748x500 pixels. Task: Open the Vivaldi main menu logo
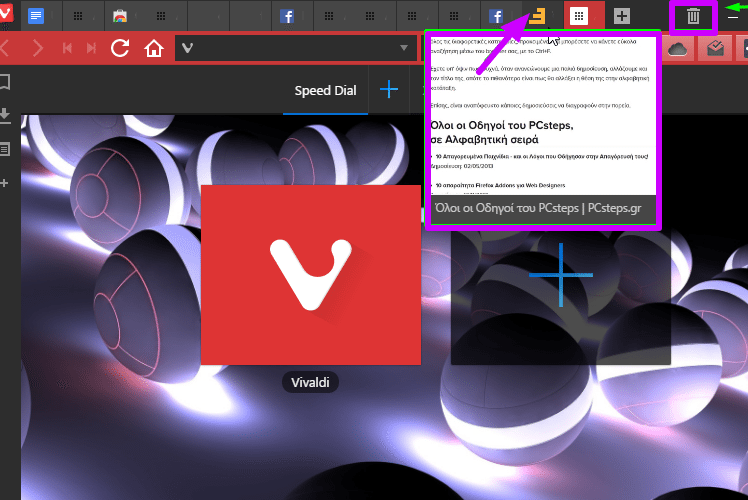(x=5, y=13)
